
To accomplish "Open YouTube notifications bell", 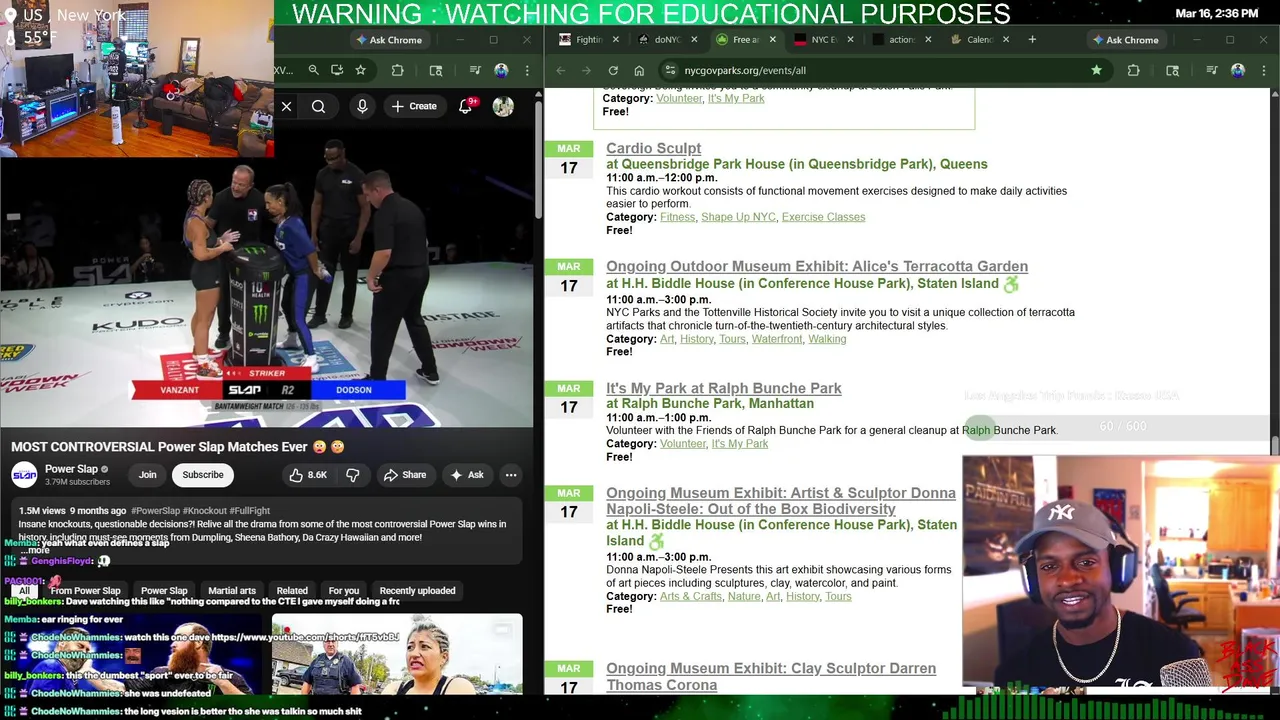I will [465, 106].
